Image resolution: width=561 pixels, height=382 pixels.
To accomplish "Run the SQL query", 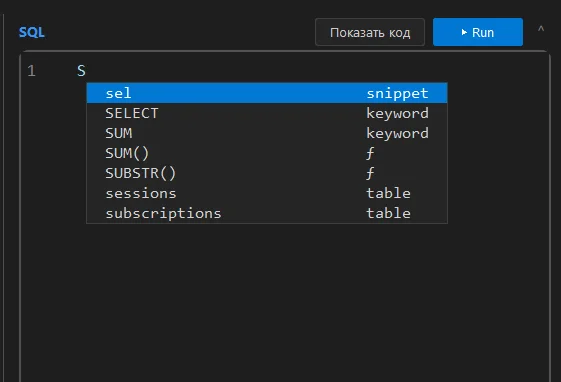I will click(x=478, y=32).
